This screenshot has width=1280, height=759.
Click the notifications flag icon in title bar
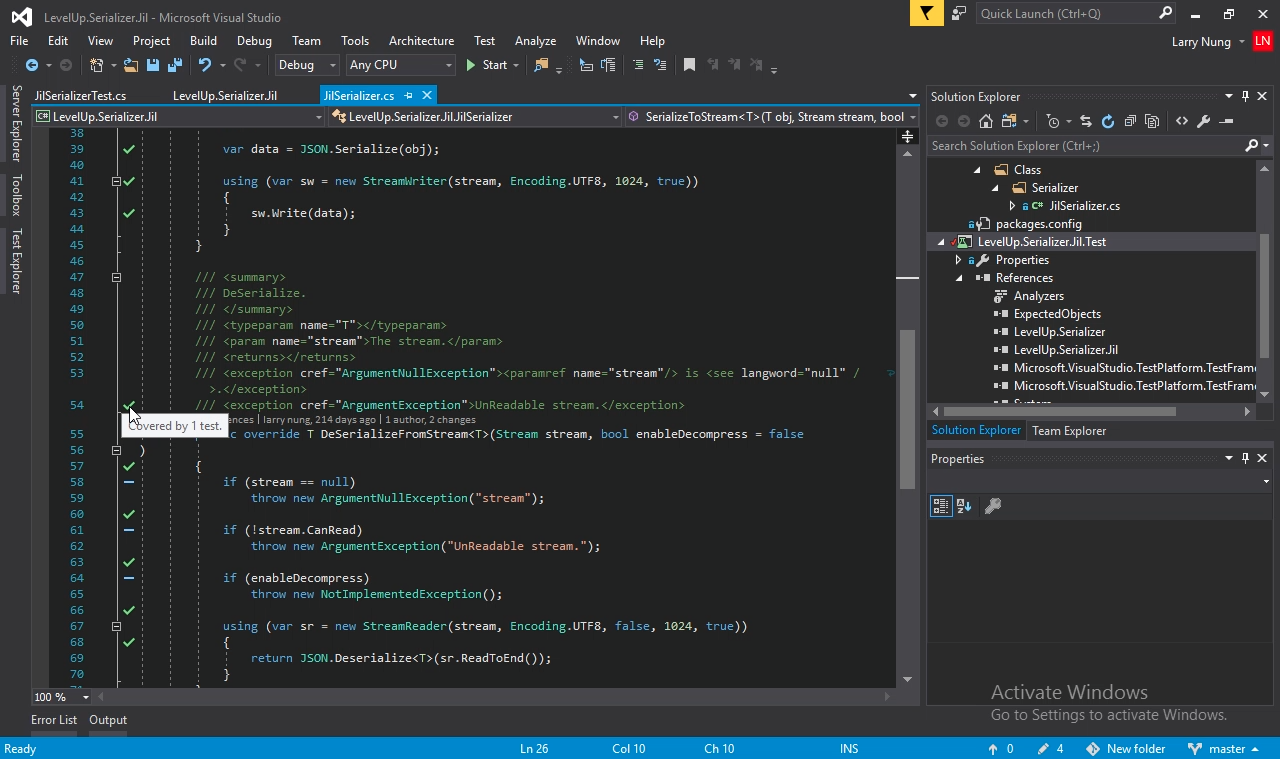click(x=927, y=13)
